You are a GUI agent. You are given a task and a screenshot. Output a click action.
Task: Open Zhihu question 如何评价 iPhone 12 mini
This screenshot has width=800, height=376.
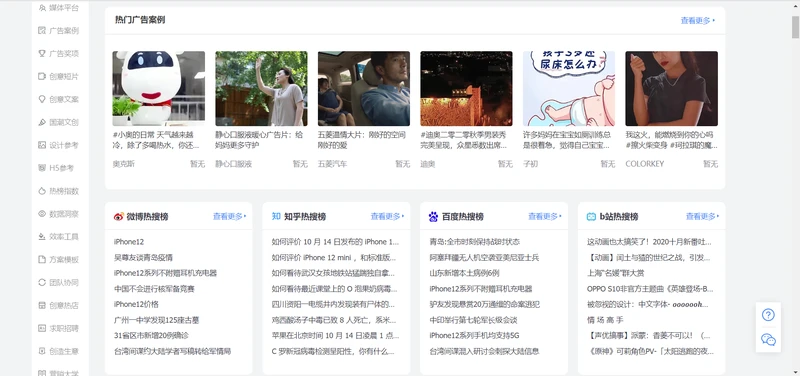(x=335, y=258)
